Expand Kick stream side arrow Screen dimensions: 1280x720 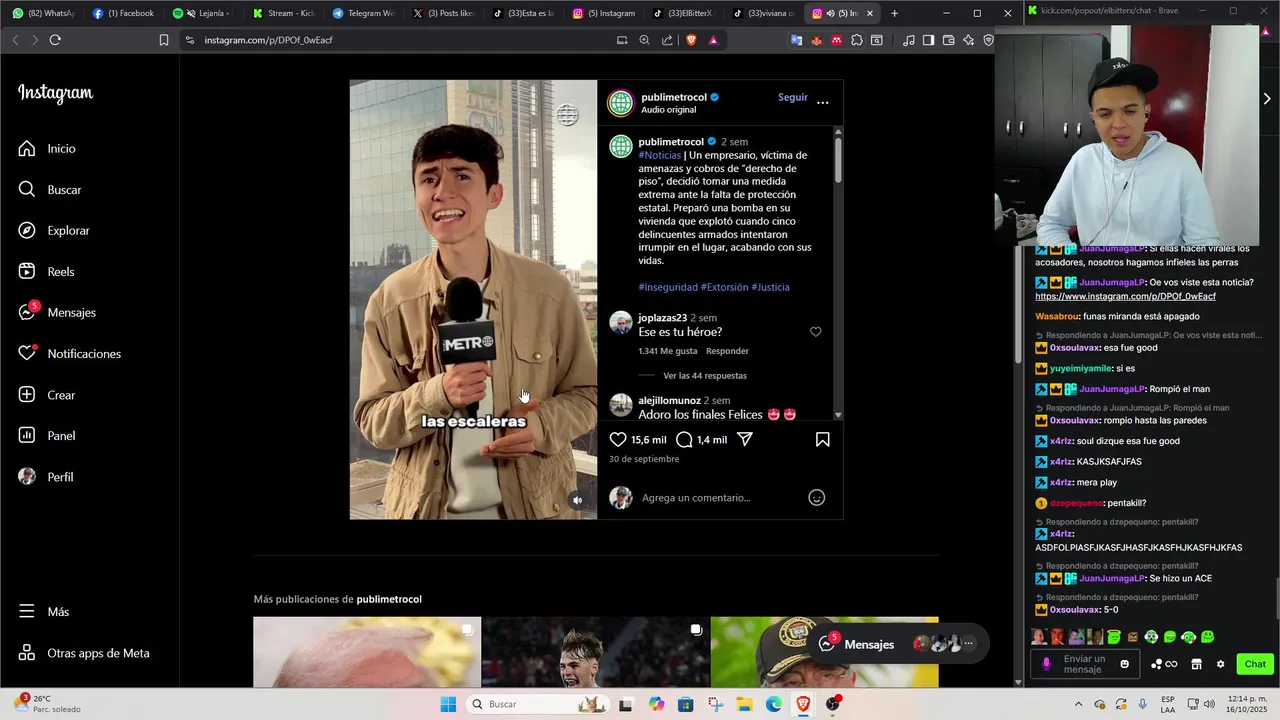[1267, 99]
